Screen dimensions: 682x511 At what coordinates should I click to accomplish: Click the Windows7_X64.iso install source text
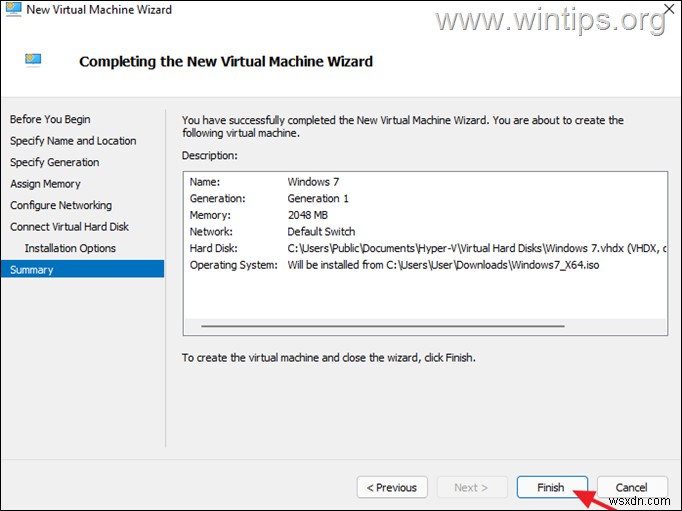click(443, 265)
